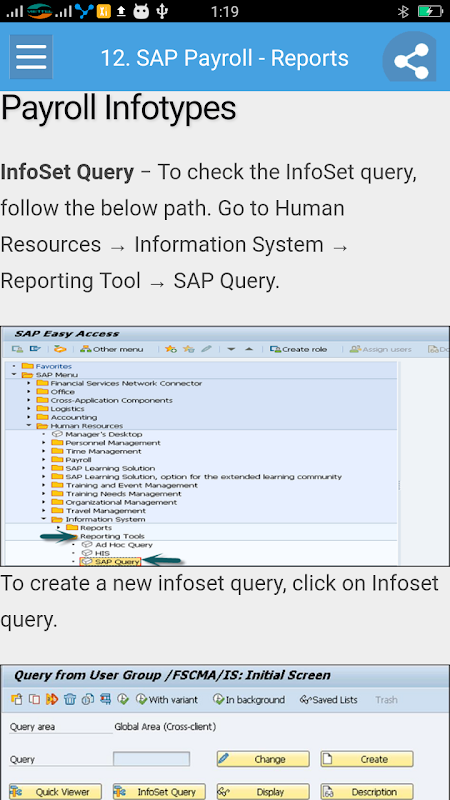
Task: Select SAP Learning Solution extended community folder
Action: click(197, 477)
